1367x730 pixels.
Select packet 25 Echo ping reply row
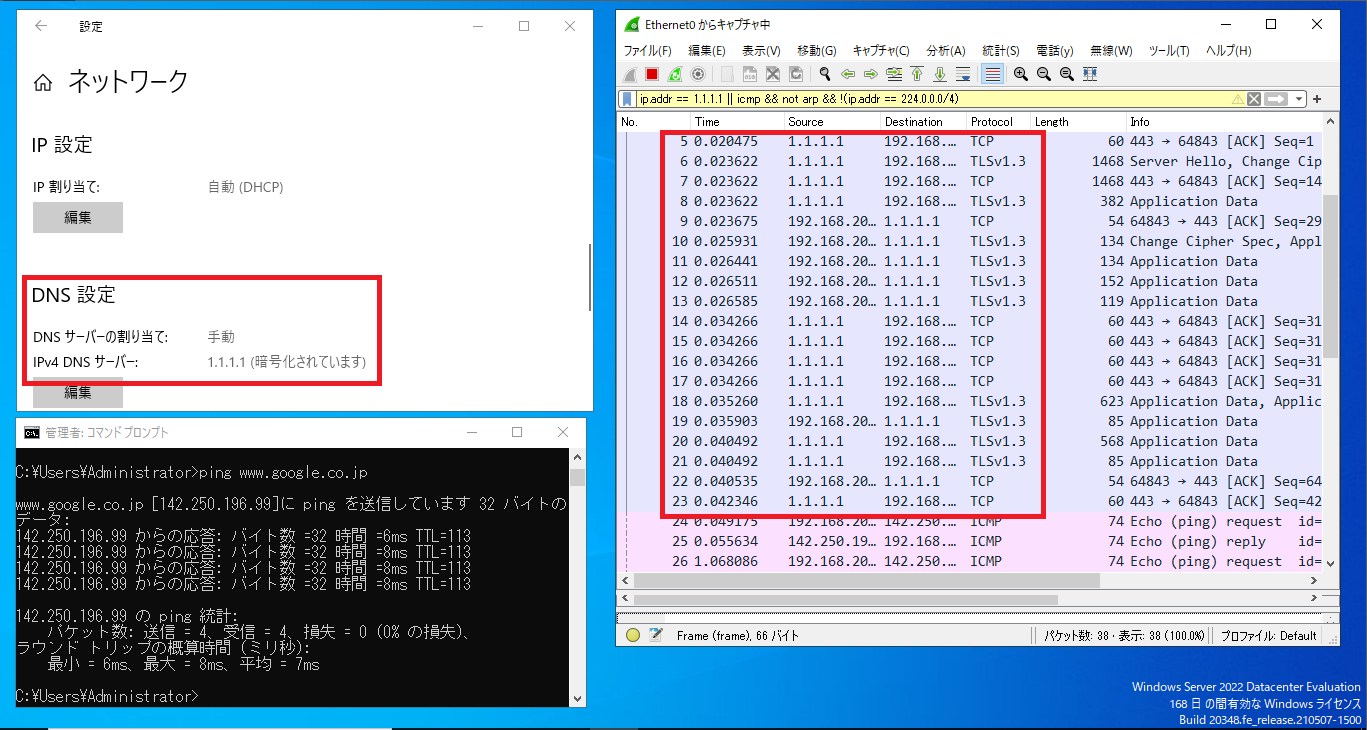[x=970, y=541]
